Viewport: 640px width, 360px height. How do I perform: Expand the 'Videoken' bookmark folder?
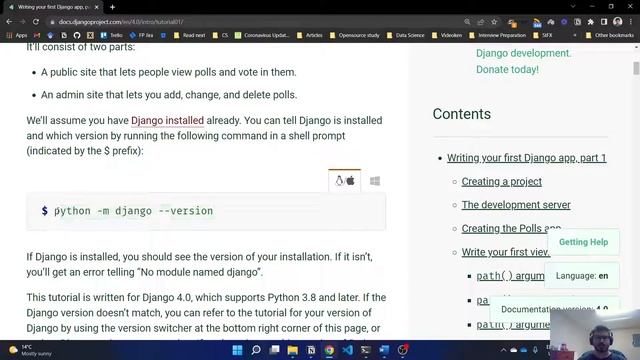[447, 36]
